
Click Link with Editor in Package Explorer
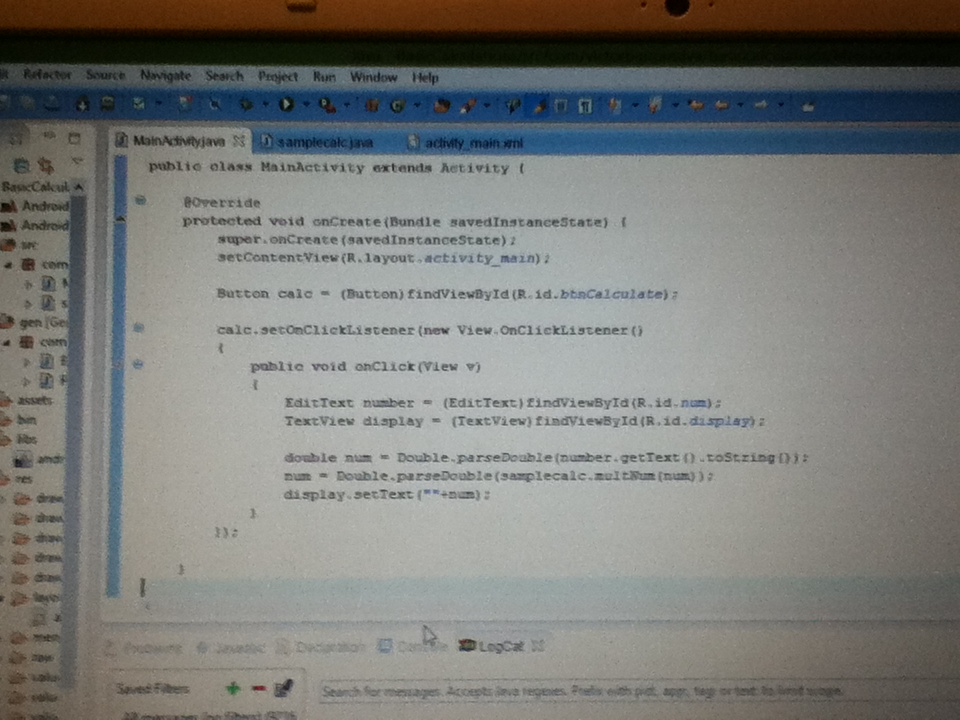45,164
